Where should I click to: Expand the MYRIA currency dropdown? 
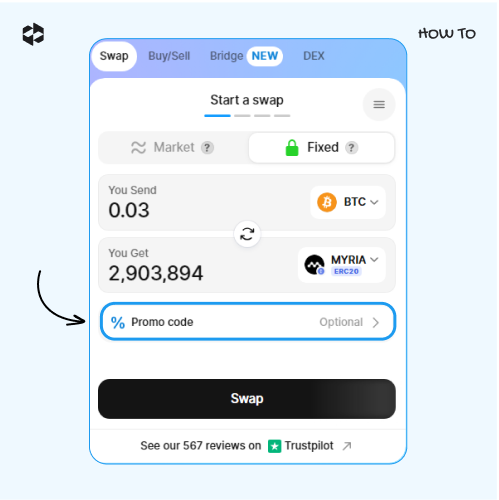[x=342, y=265]
